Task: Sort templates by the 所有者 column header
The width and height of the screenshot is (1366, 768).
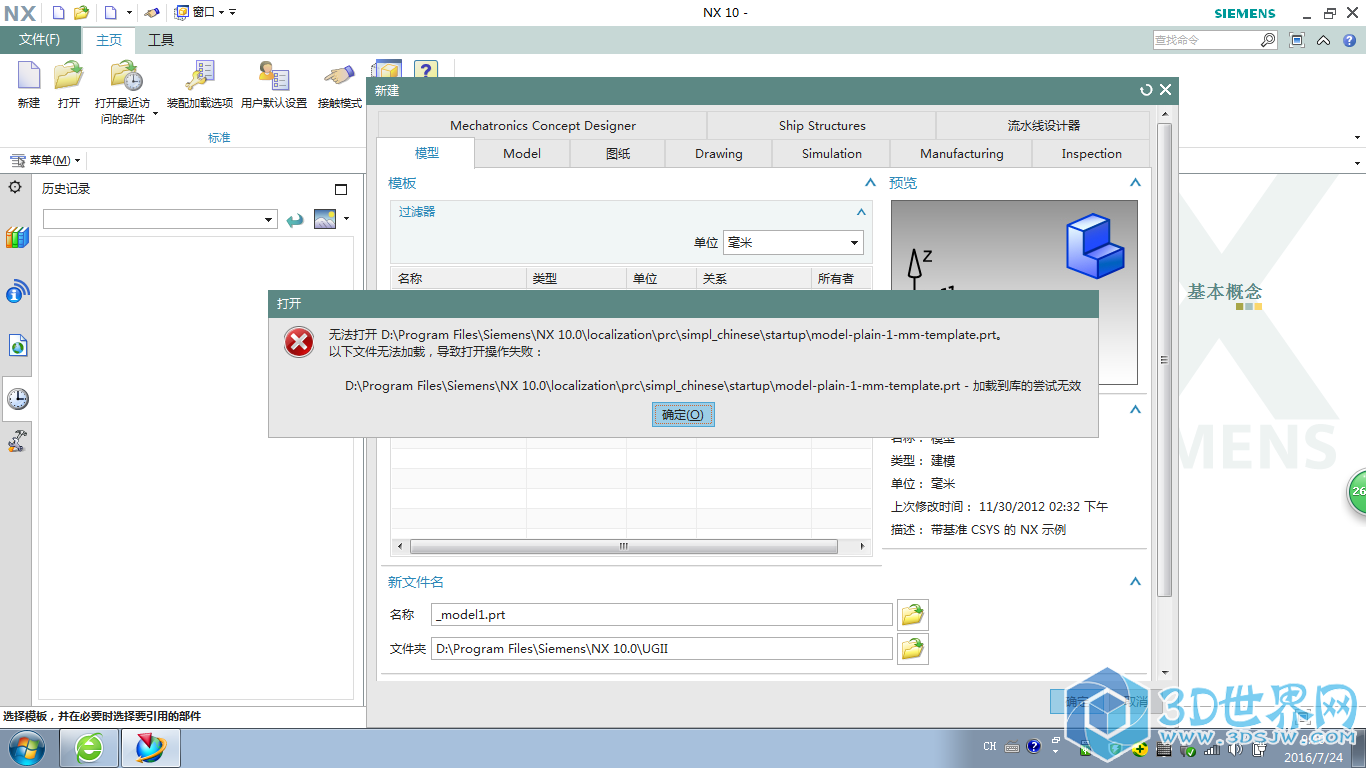Action: (841, 278)
